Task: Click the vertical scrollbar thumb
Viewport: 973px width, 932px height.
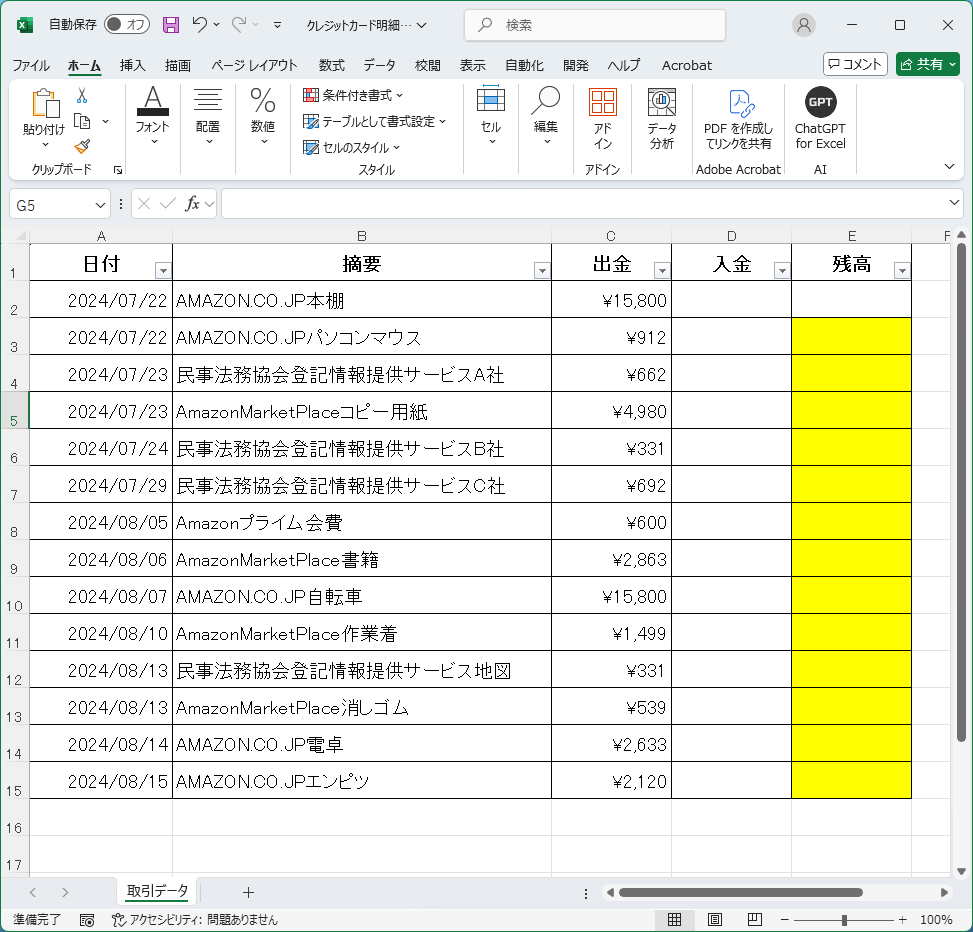Action: [961, 492]
